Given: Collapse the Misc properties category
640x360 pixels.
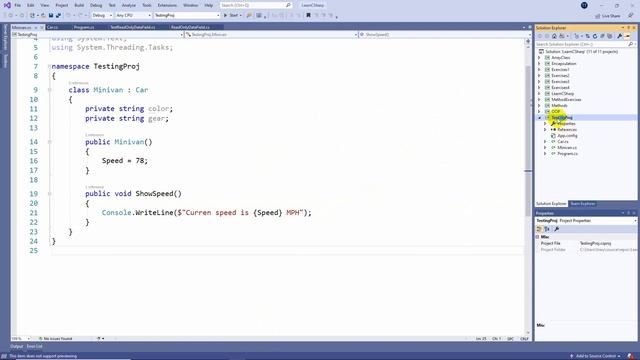Looking at the screenshot, I should (x=538, y=237).
